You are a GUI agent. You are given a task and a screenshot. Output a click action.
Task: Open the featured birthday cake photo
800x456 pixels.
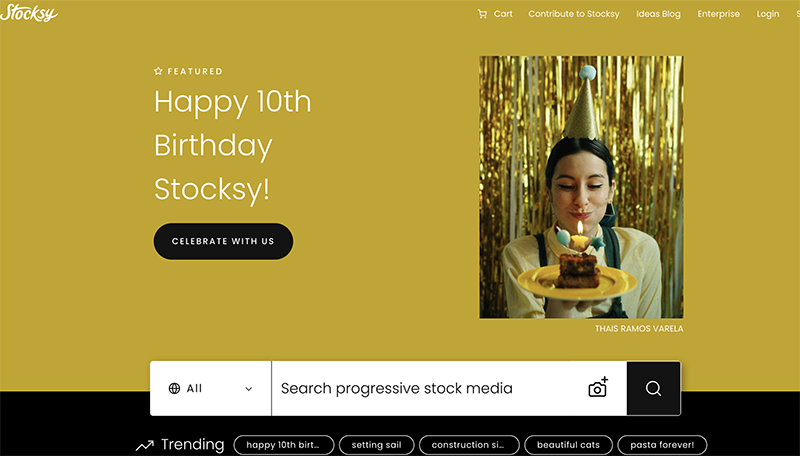tap(581, 187)
